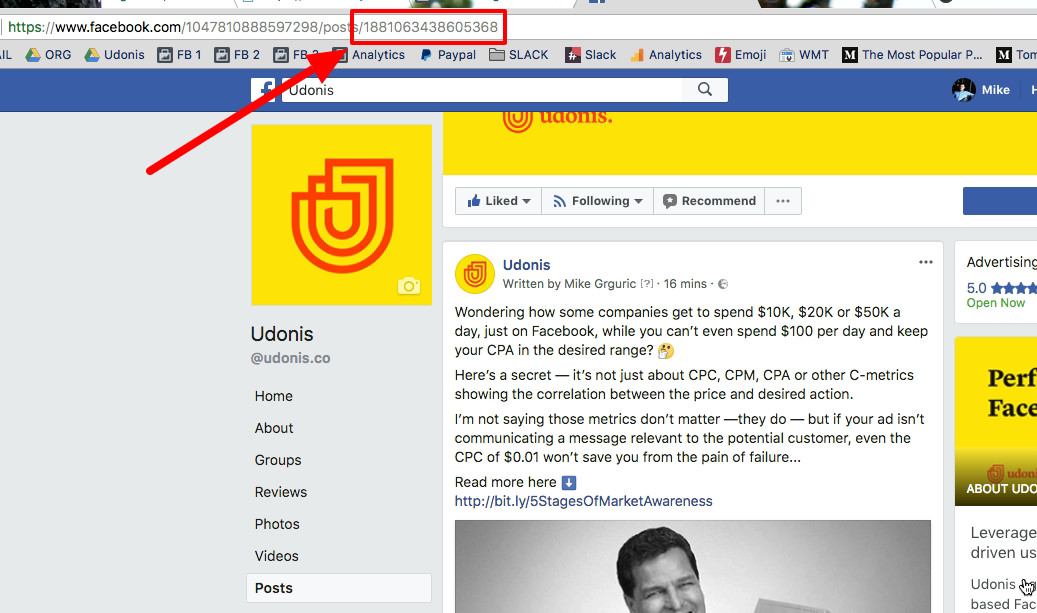Image resolution: width=1037 pixels, height=613 pixels.
Task: Click in the Facebook search field
Action: tap(482, 90)
